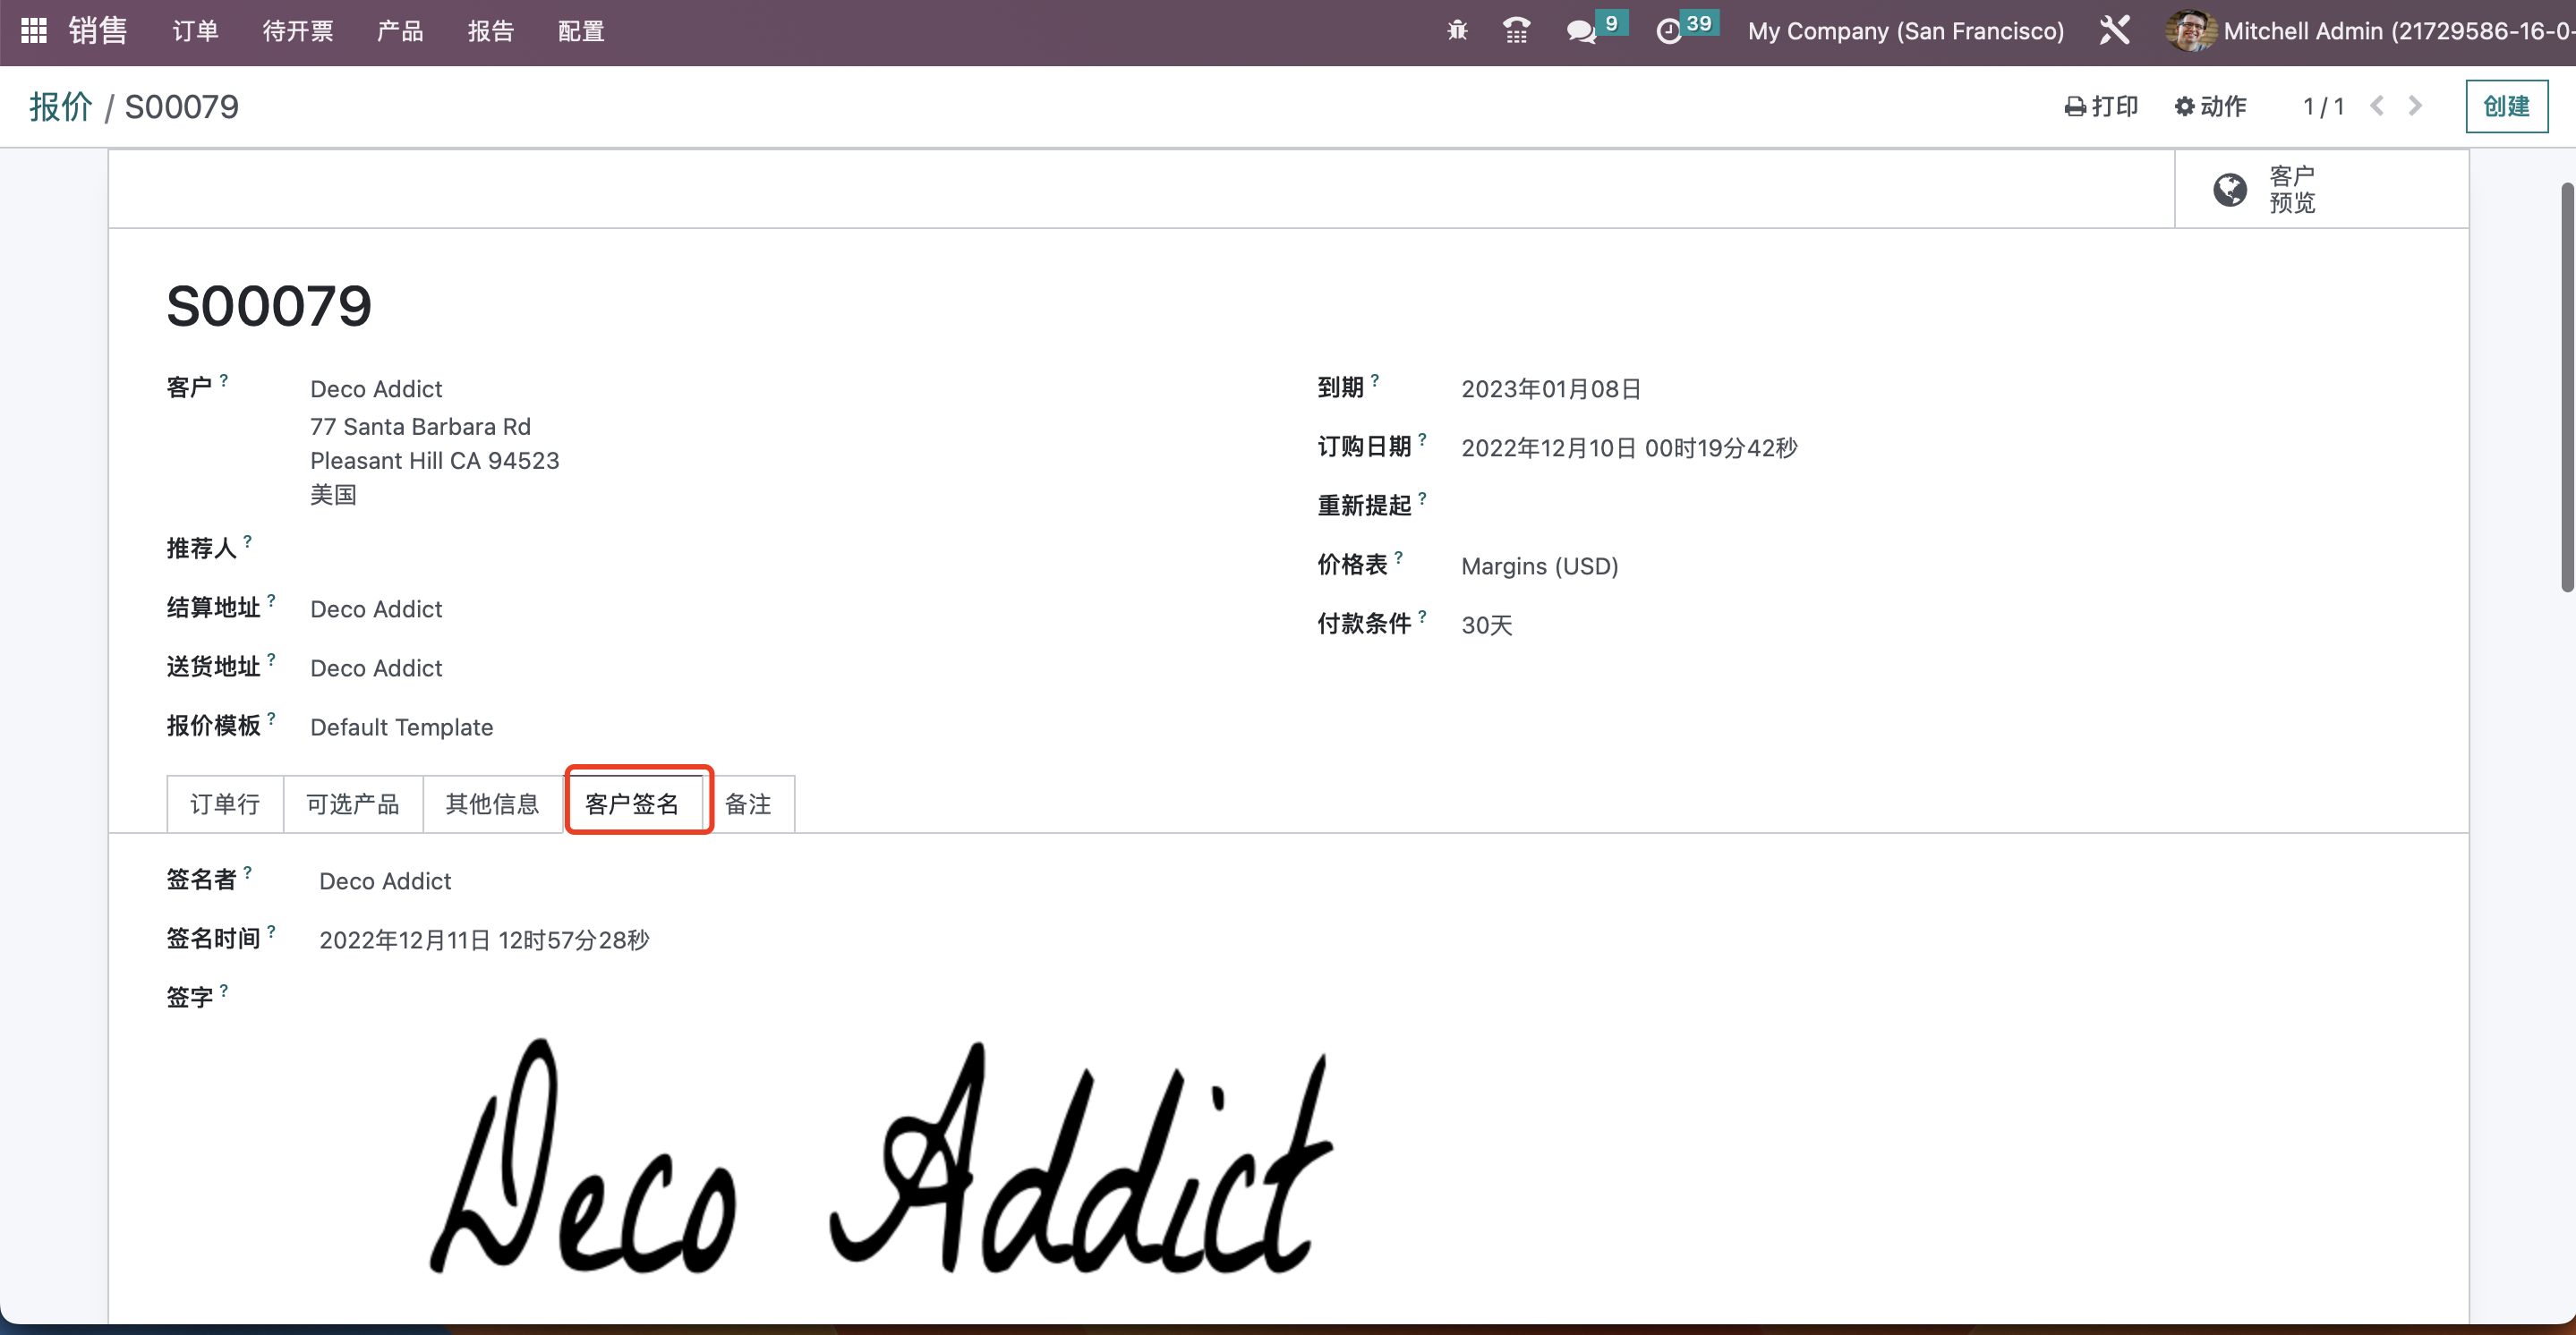Click the 销售 app title
2576x1335 pixels.
[x=98, y=31]
